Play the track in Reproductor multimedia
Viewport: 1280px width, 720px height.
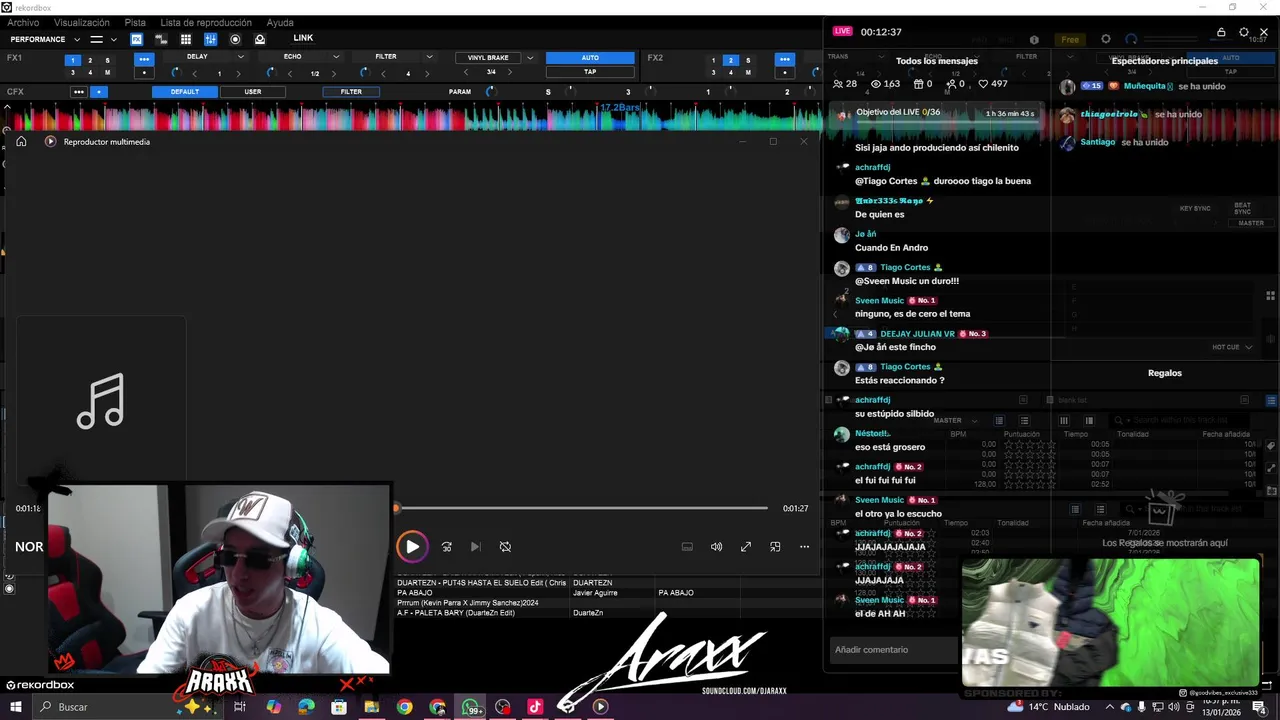click(x=412, y=547)
